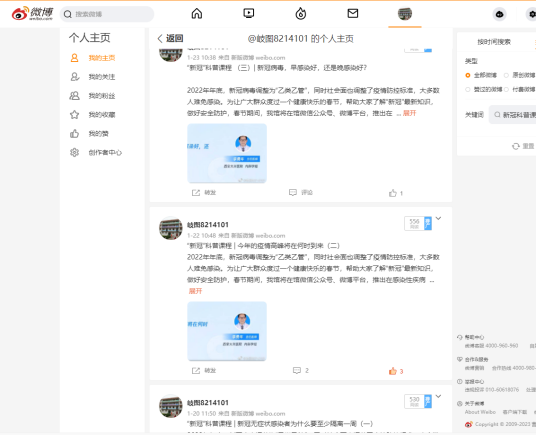Like the 1-23 10:38 post
The image size is (536, 435).
pos(396,193)
